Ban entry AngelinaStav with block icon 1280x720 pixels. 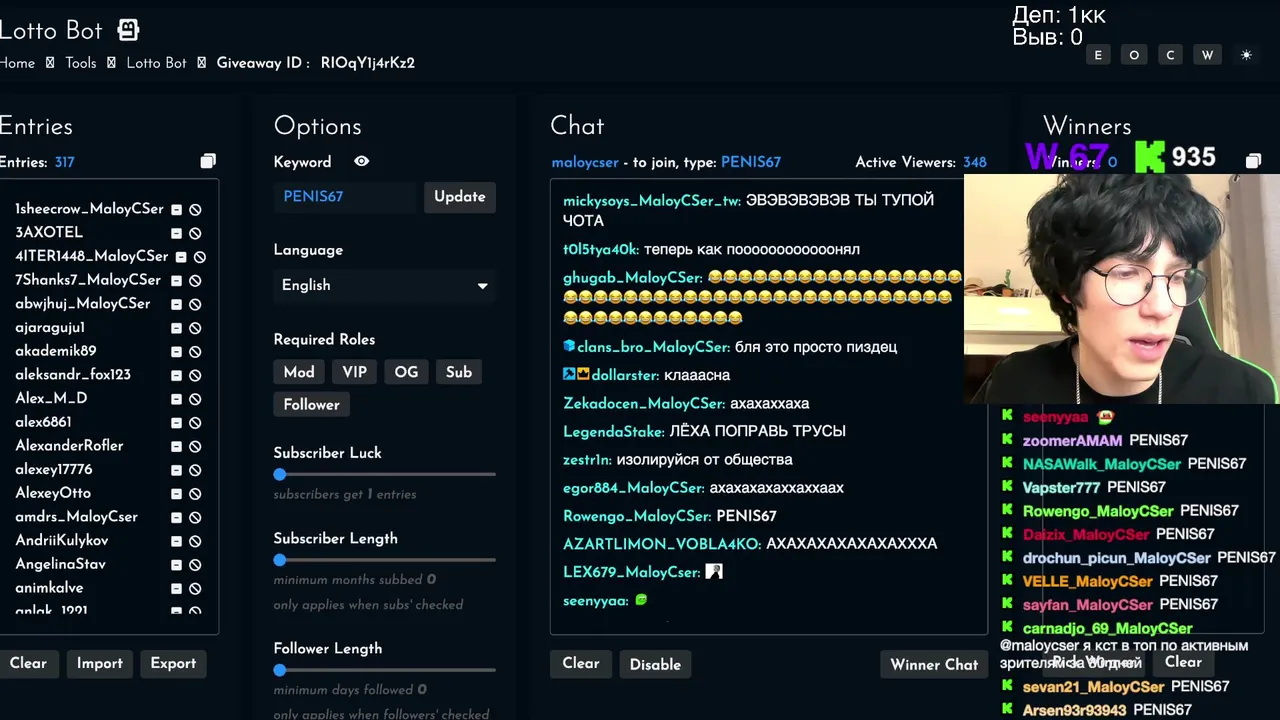point(195,565)
